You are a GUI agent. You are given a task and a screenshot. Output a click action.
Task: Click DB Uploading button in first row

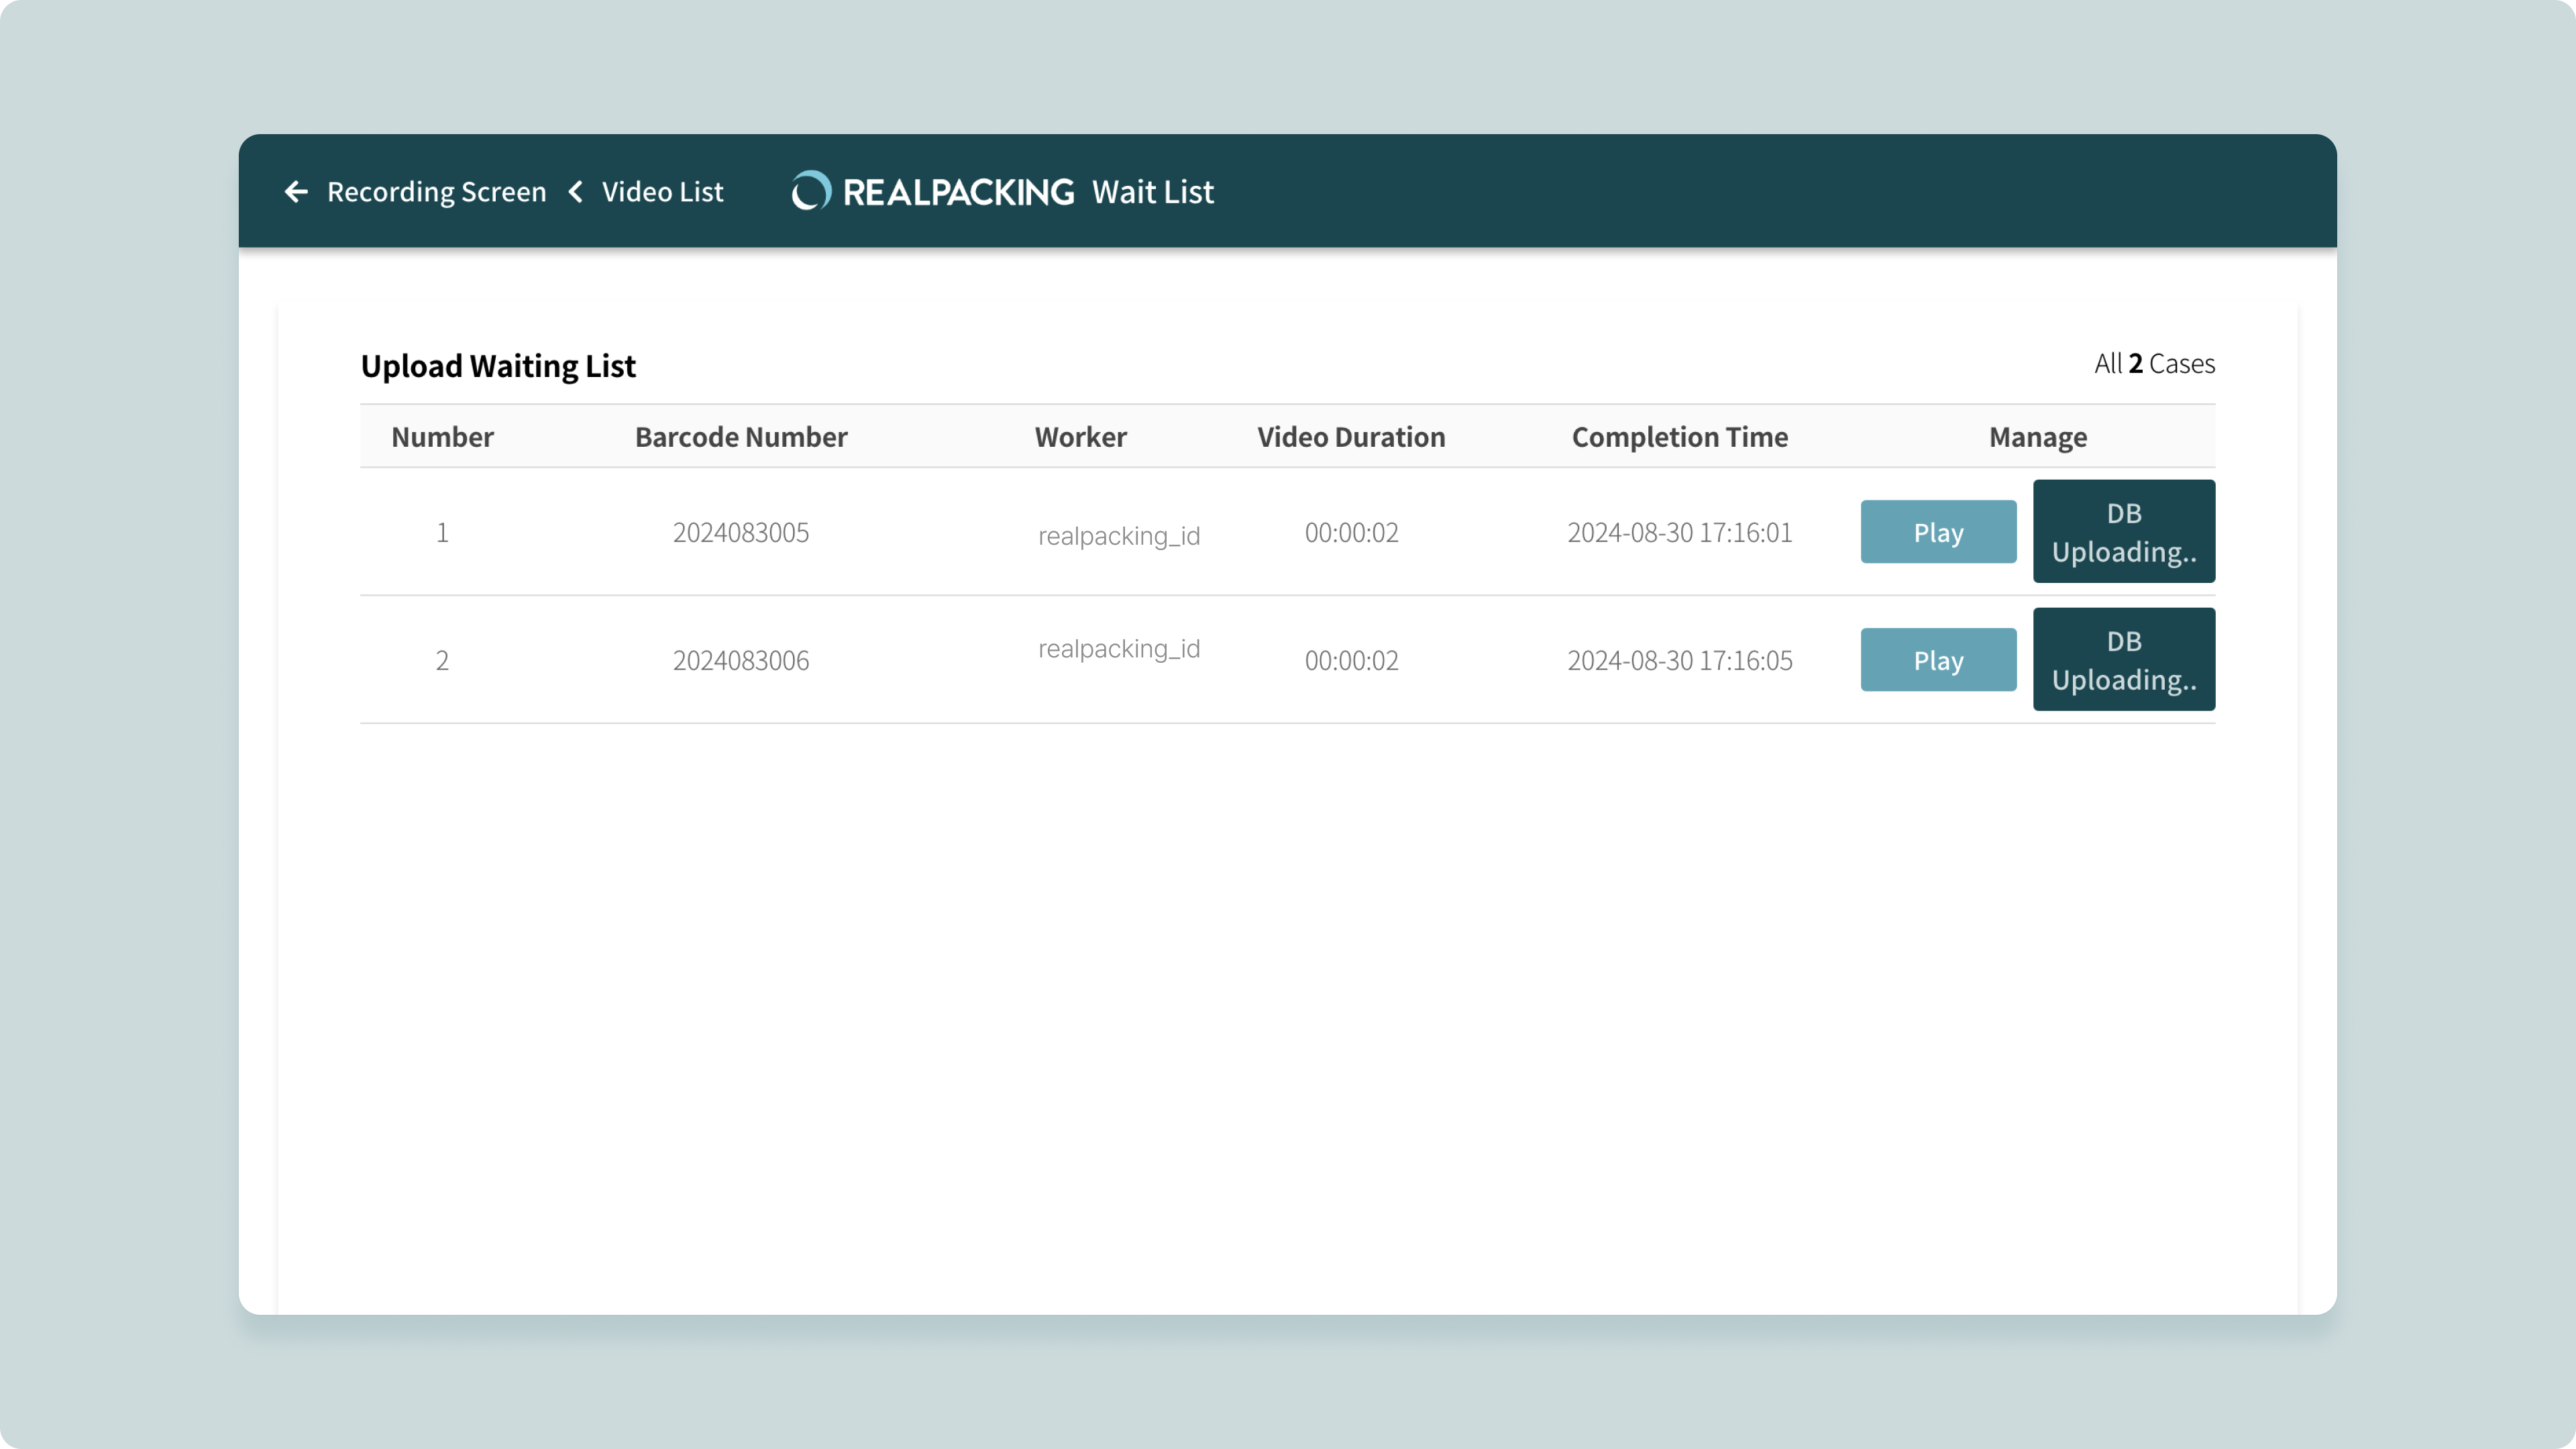[2123, 532]
